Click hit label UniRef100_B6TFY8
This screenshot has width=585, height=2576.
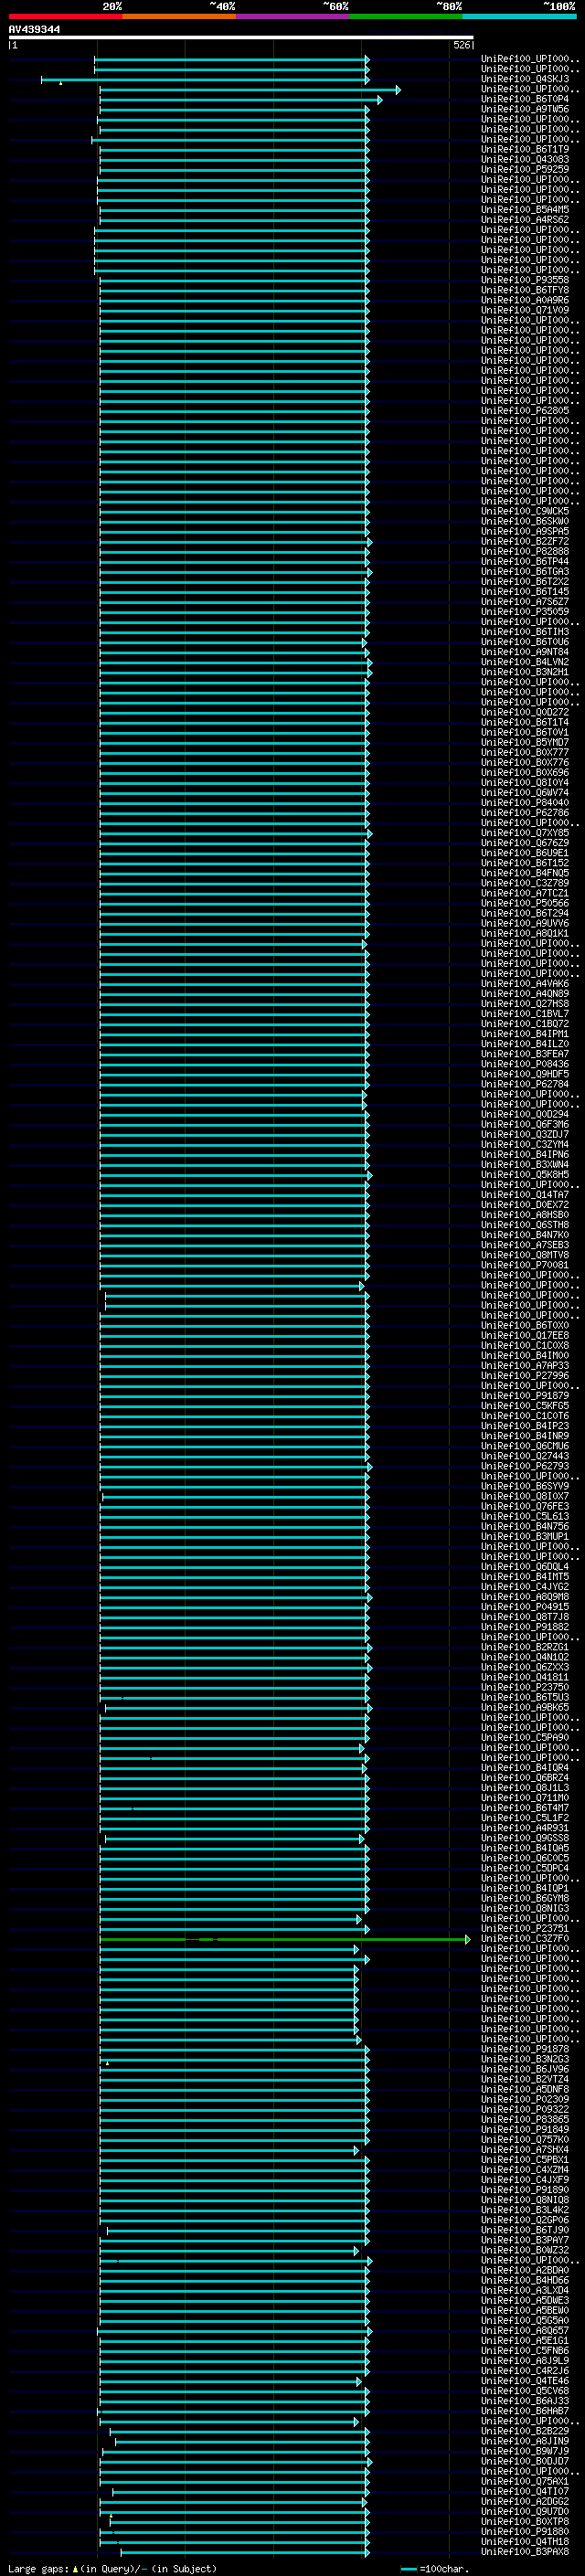pos(525,290)
